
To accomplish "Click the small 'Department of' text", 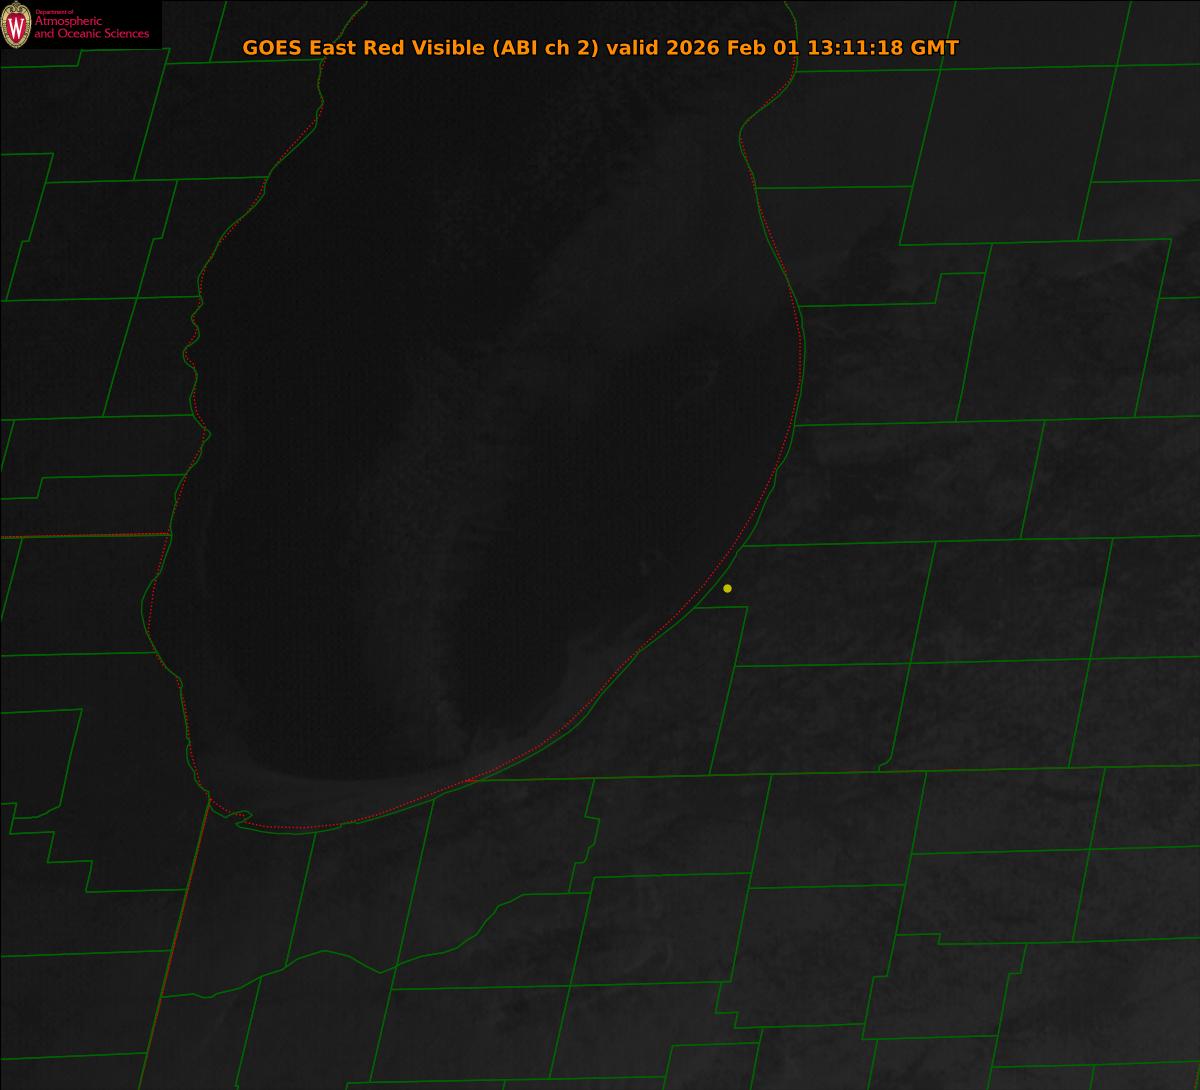I will tap(56, 12).
